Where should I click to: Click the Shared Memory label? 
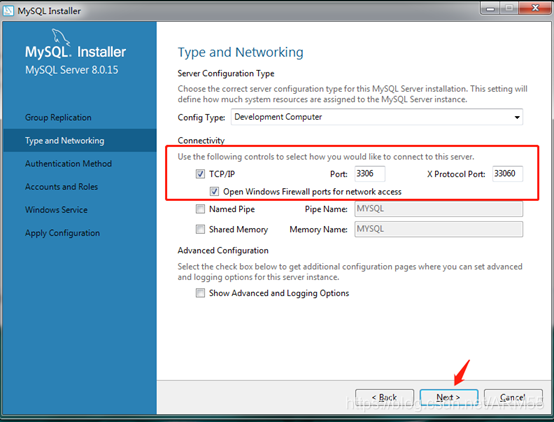(238, 230)
